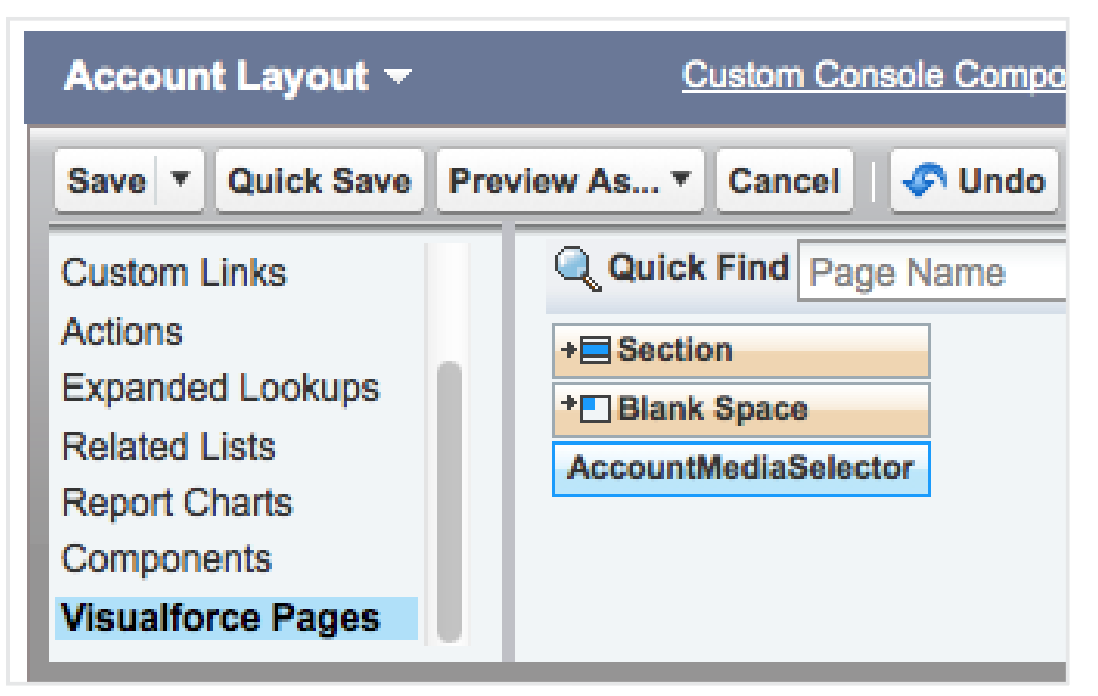Screen dimensions: 1098x696
Task: Click the Blank Space element icon
Action: [596, 409]
